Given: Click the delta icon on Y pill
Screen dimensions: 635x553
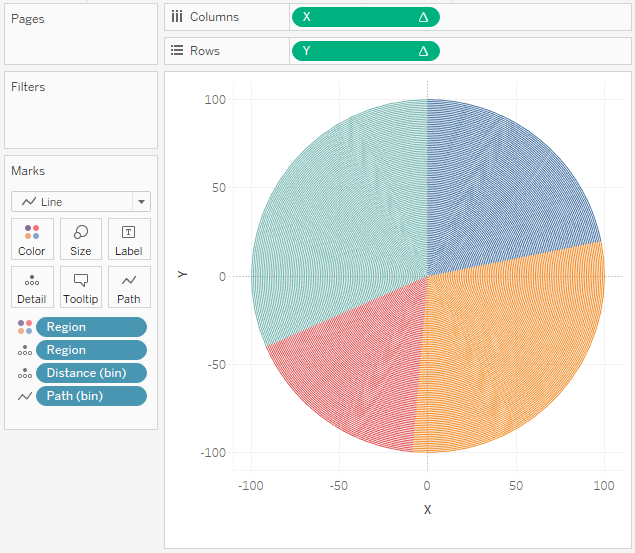Looking at the screenshot, I should [x=423, y=51].
